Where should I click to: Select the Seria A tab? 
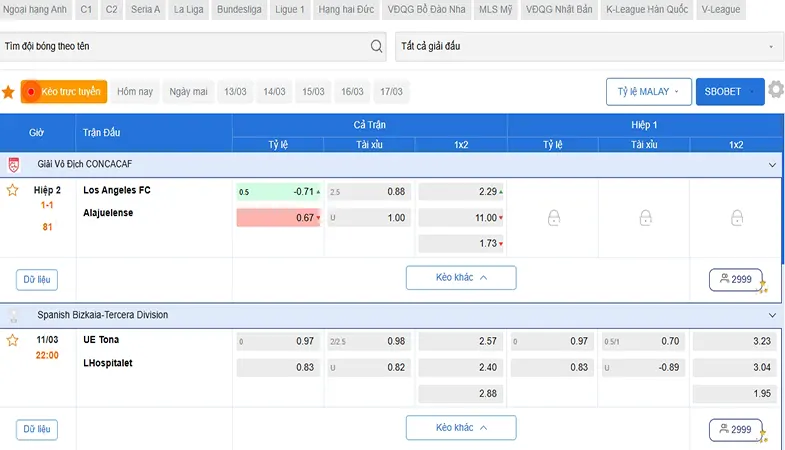pos(146,10)
